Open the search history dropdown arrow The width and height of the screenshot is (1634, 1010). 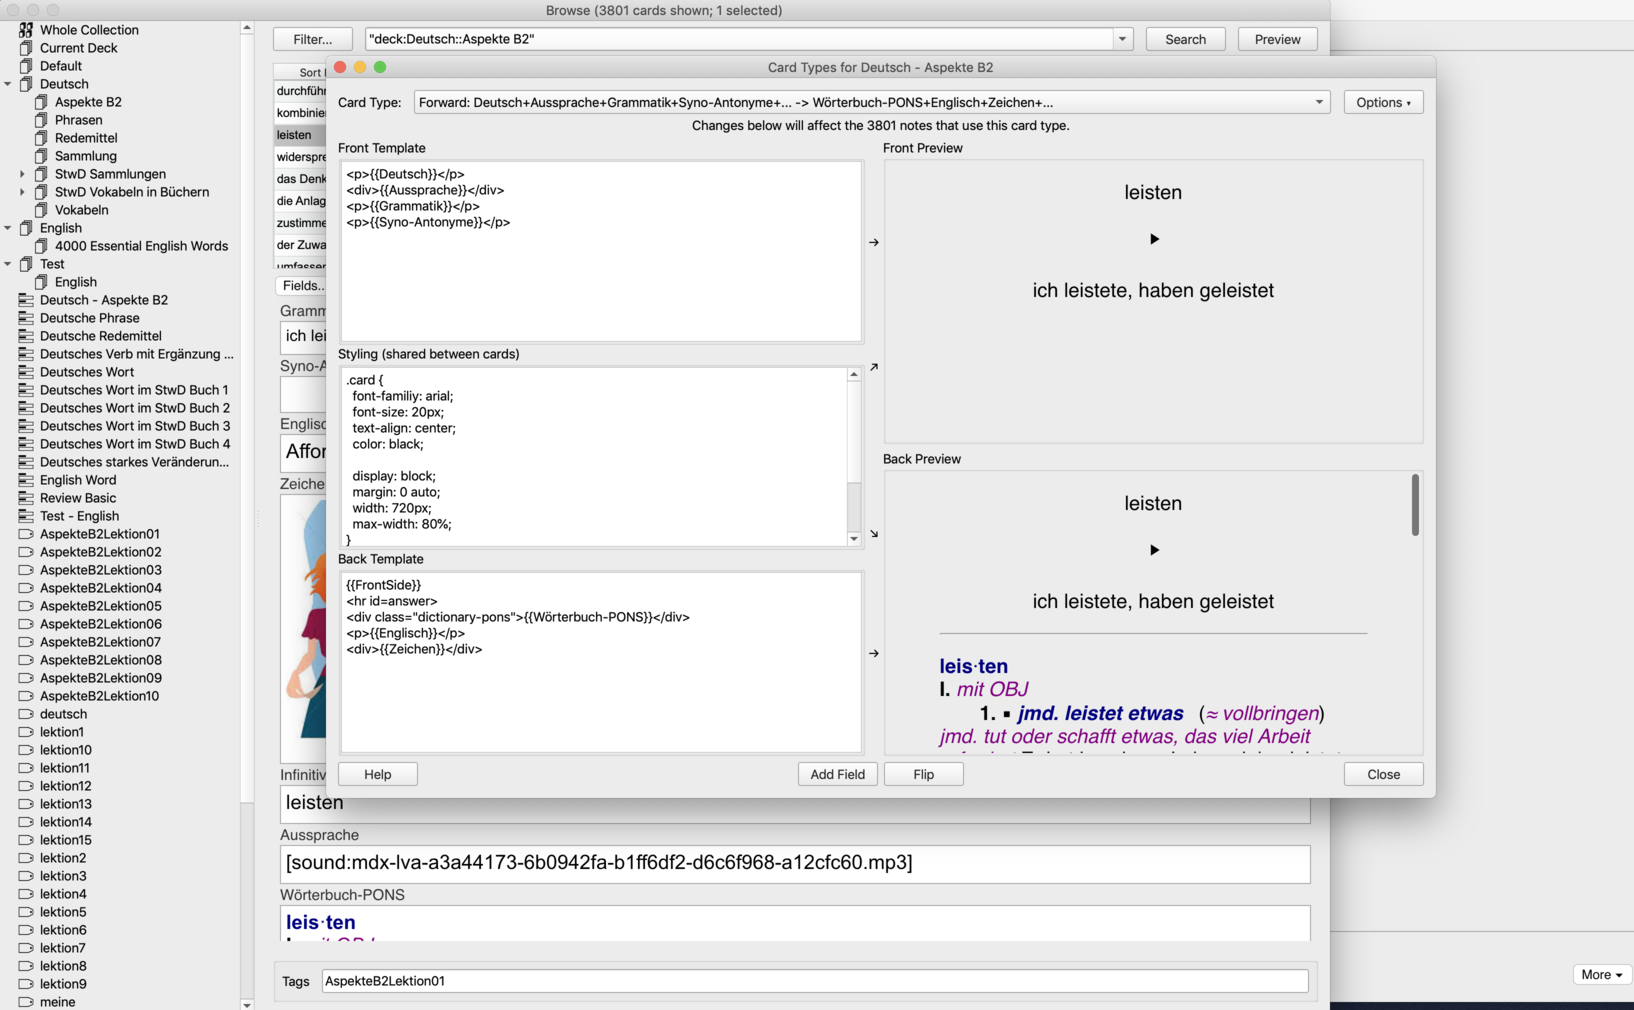1122,39
